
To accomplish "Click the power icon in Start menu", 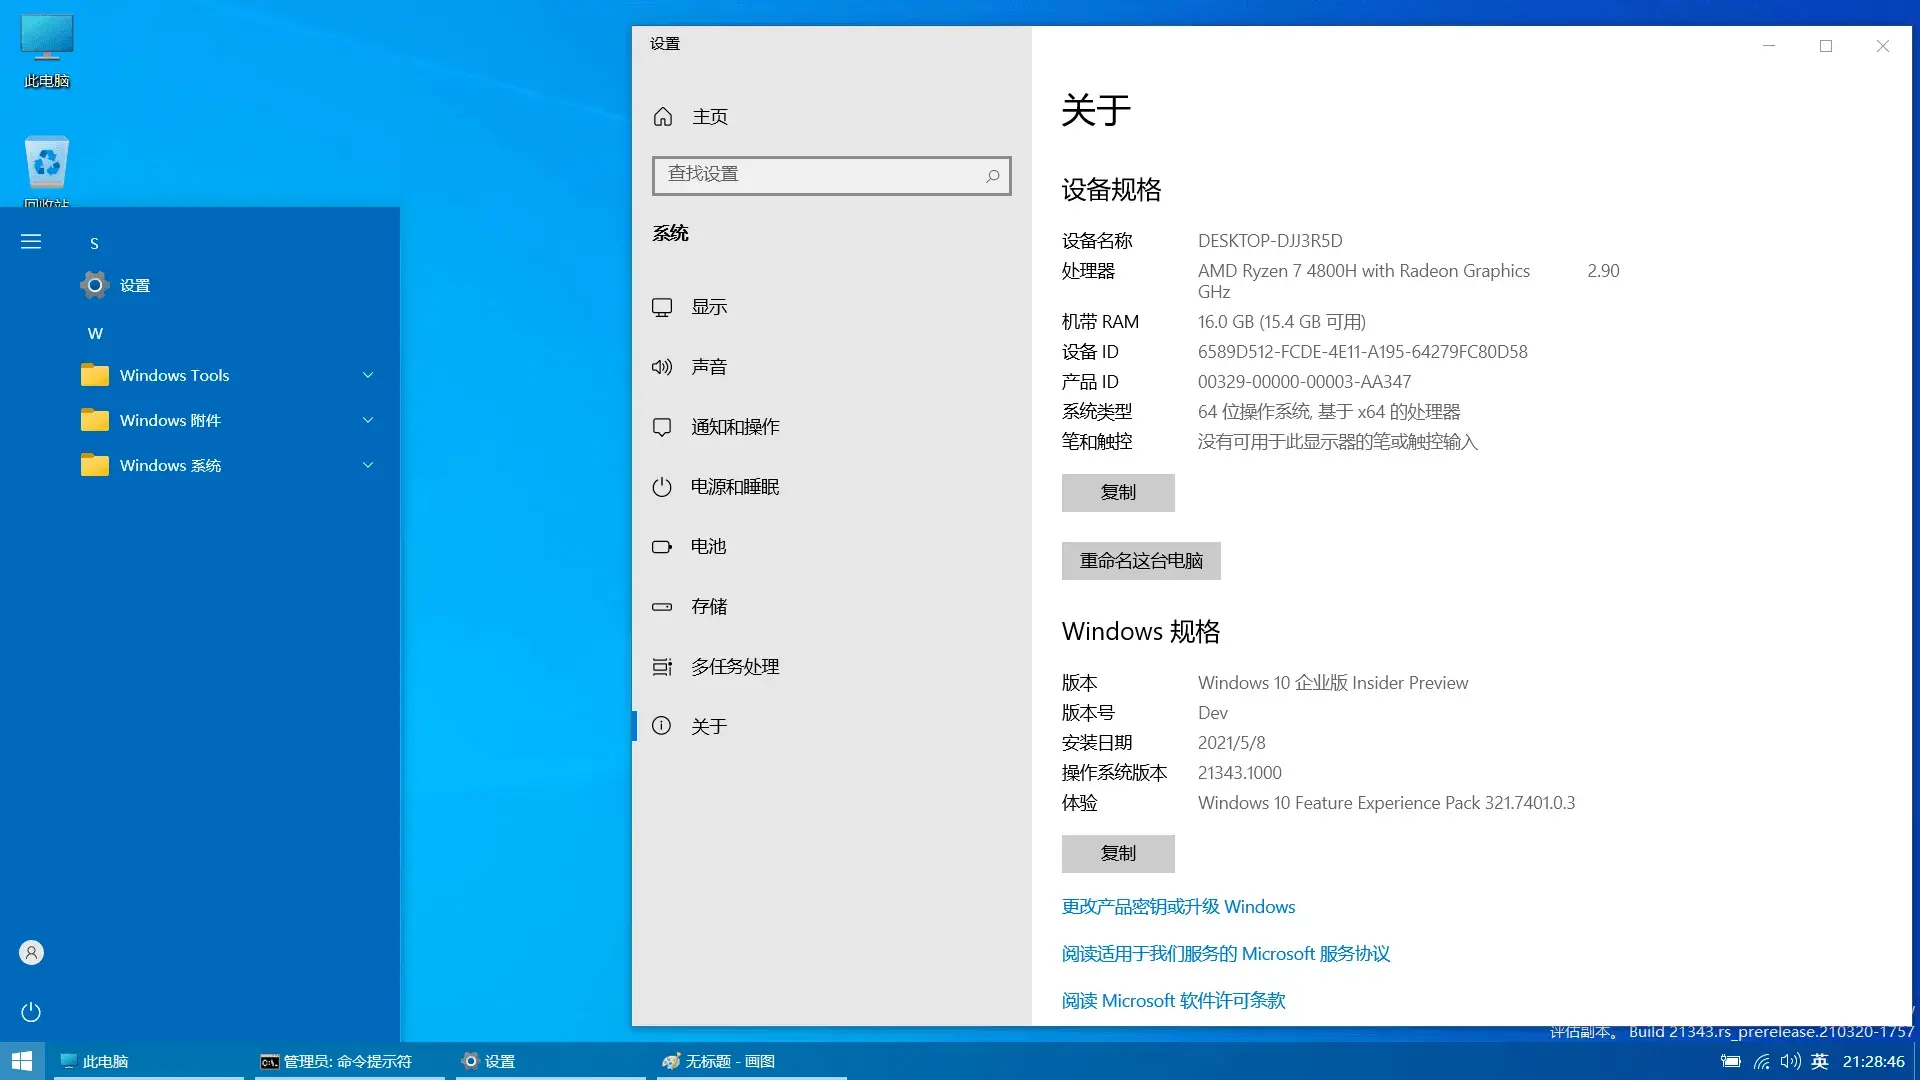I will click(31, 1012).
